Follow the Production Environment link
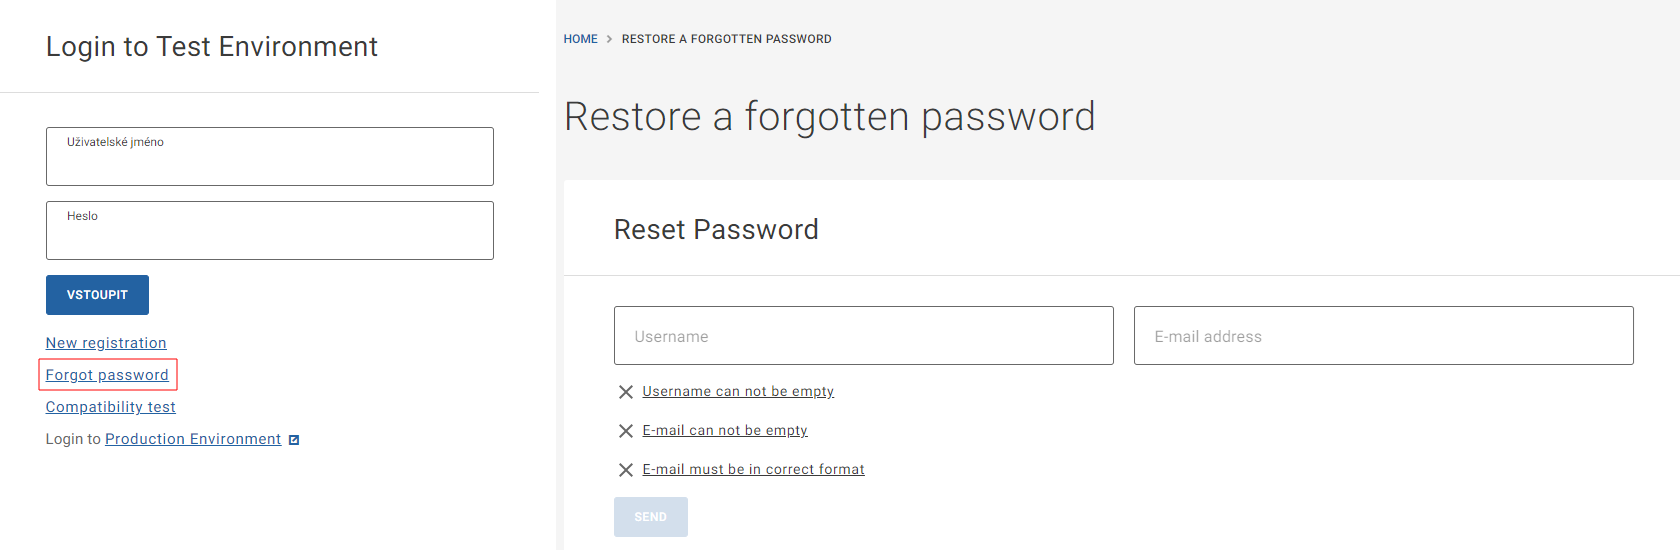Screen dimensions: 1680x550 point(193,439)
